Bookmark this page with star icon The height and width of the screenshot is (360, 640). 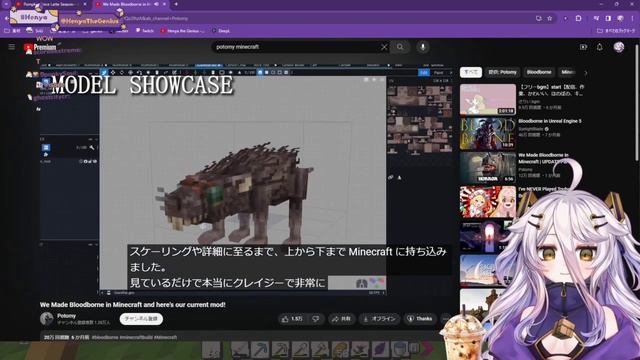pyautogui.click(x=549, y=18)
